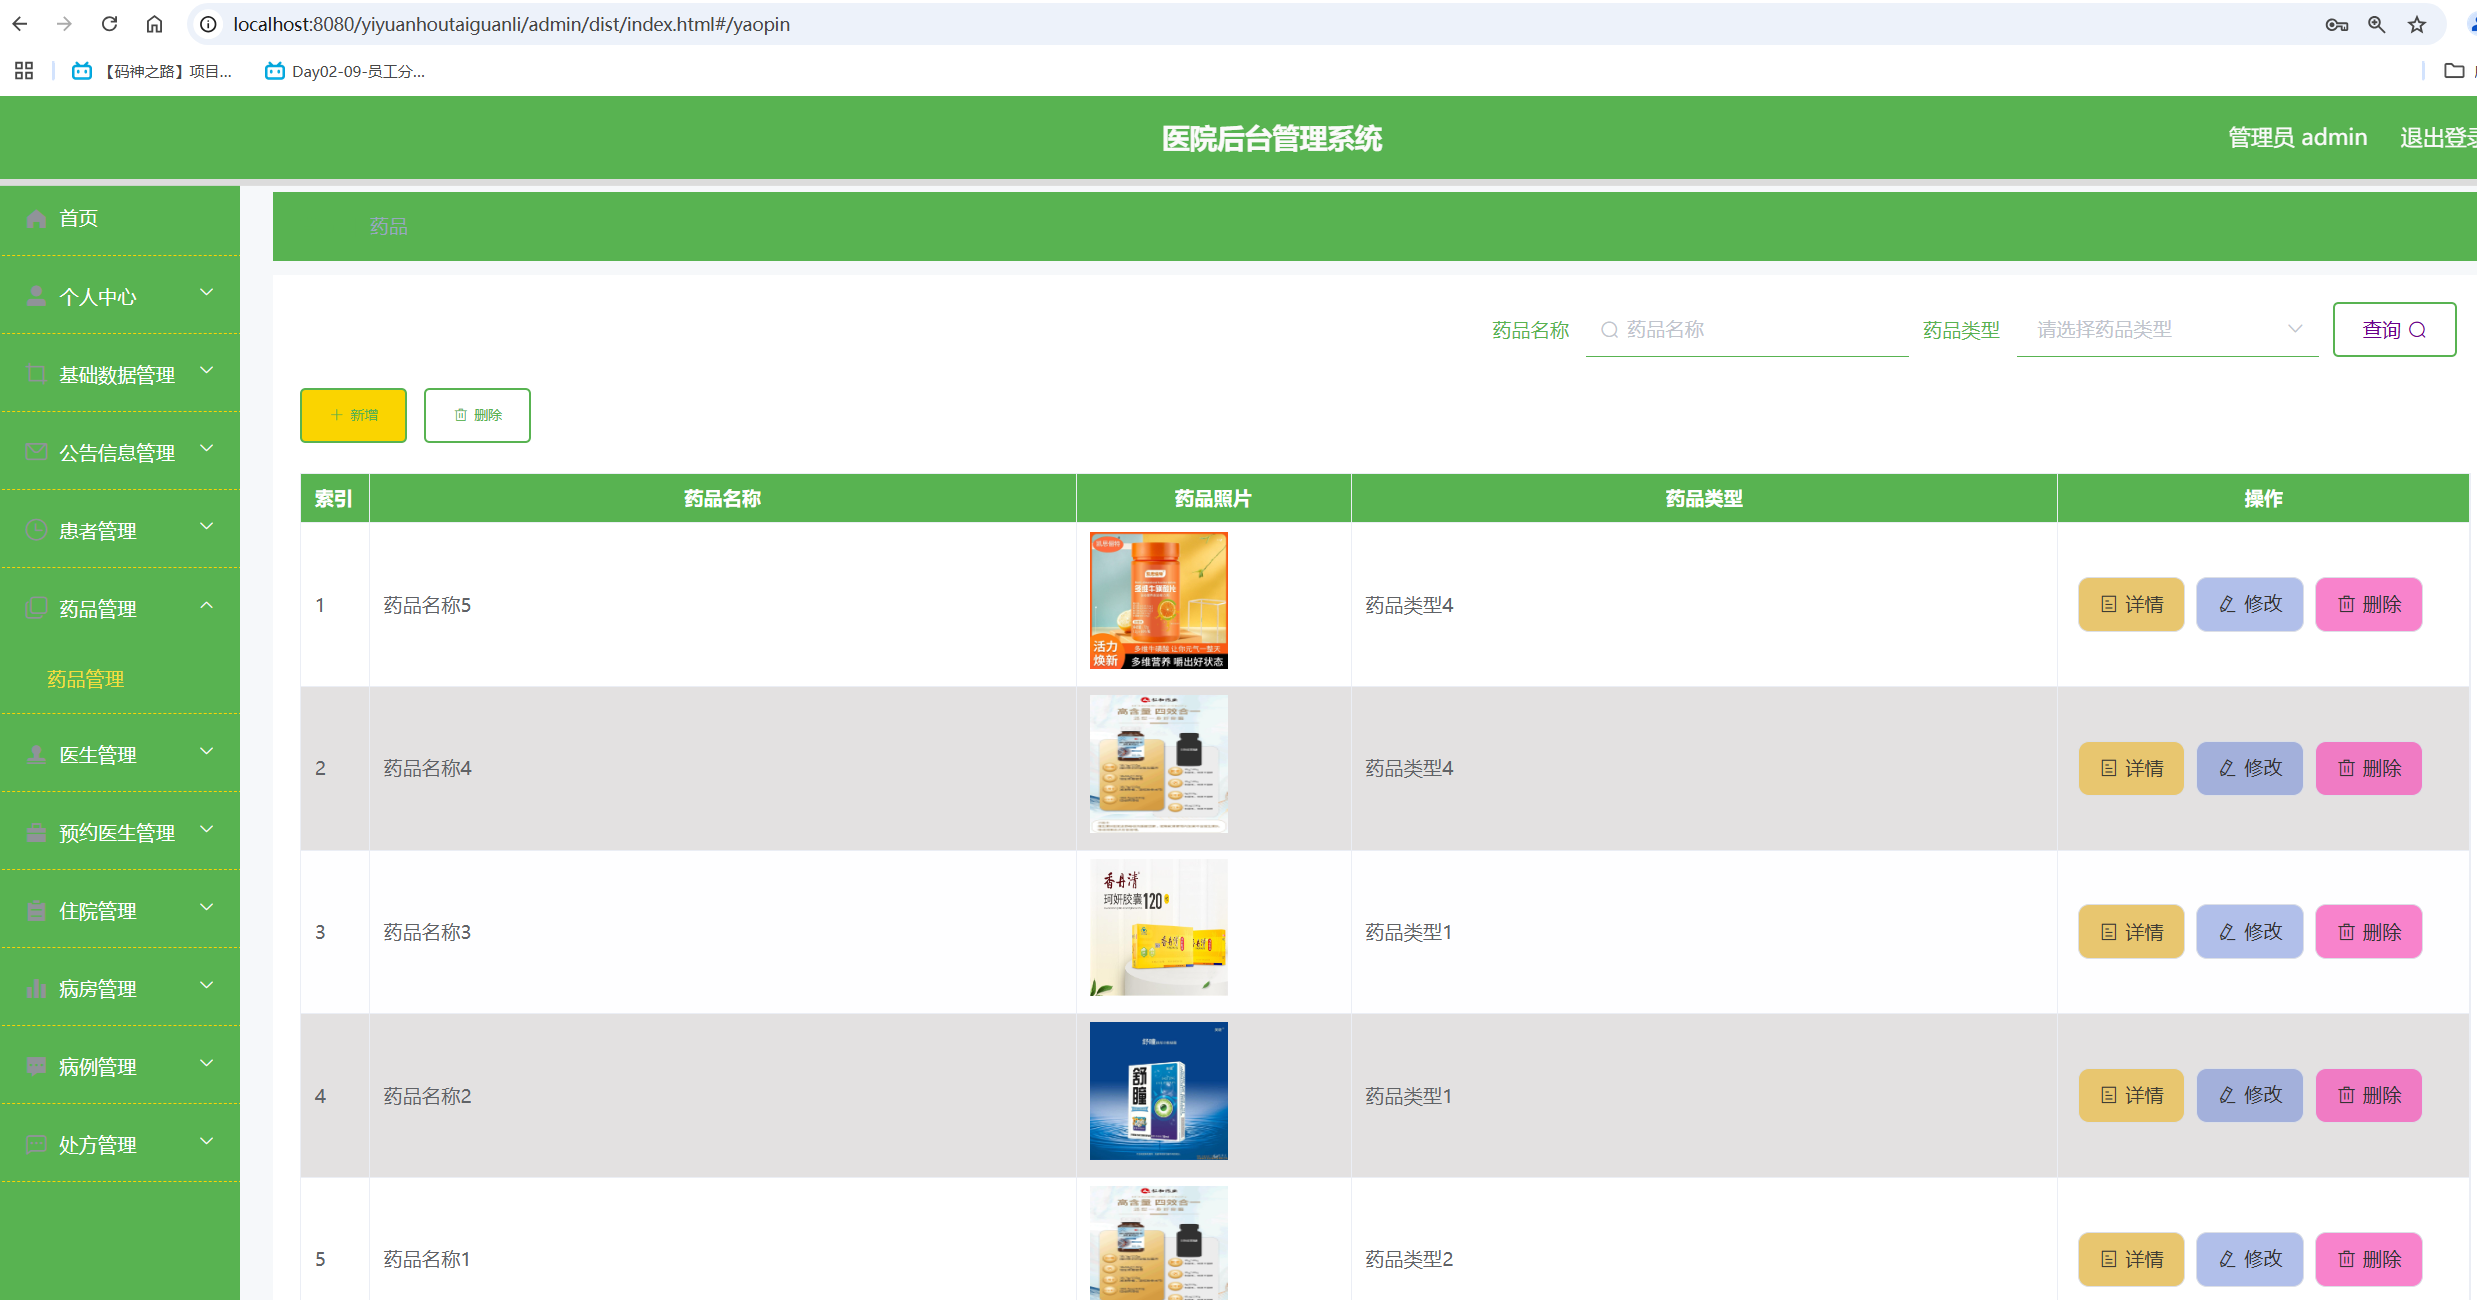Screen dimensions: 2477x1300
Task: Open the browser zoom magnifier icon
Action: click(x=2377, y=24)
